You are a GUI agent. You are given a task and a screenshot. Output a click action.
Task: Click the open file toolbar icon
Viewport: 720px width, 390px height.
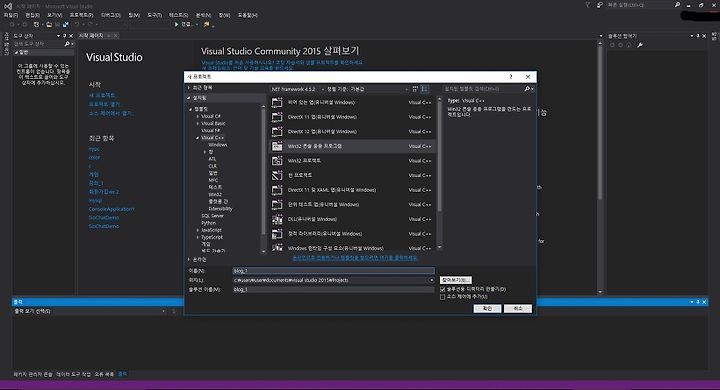[49, 24]
